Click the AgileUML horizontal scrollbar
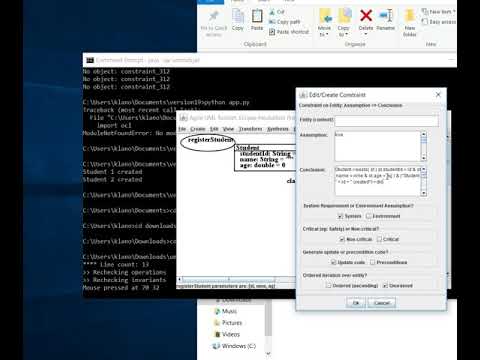The height and width of the screenshot is (360, 480). (230, 279)
